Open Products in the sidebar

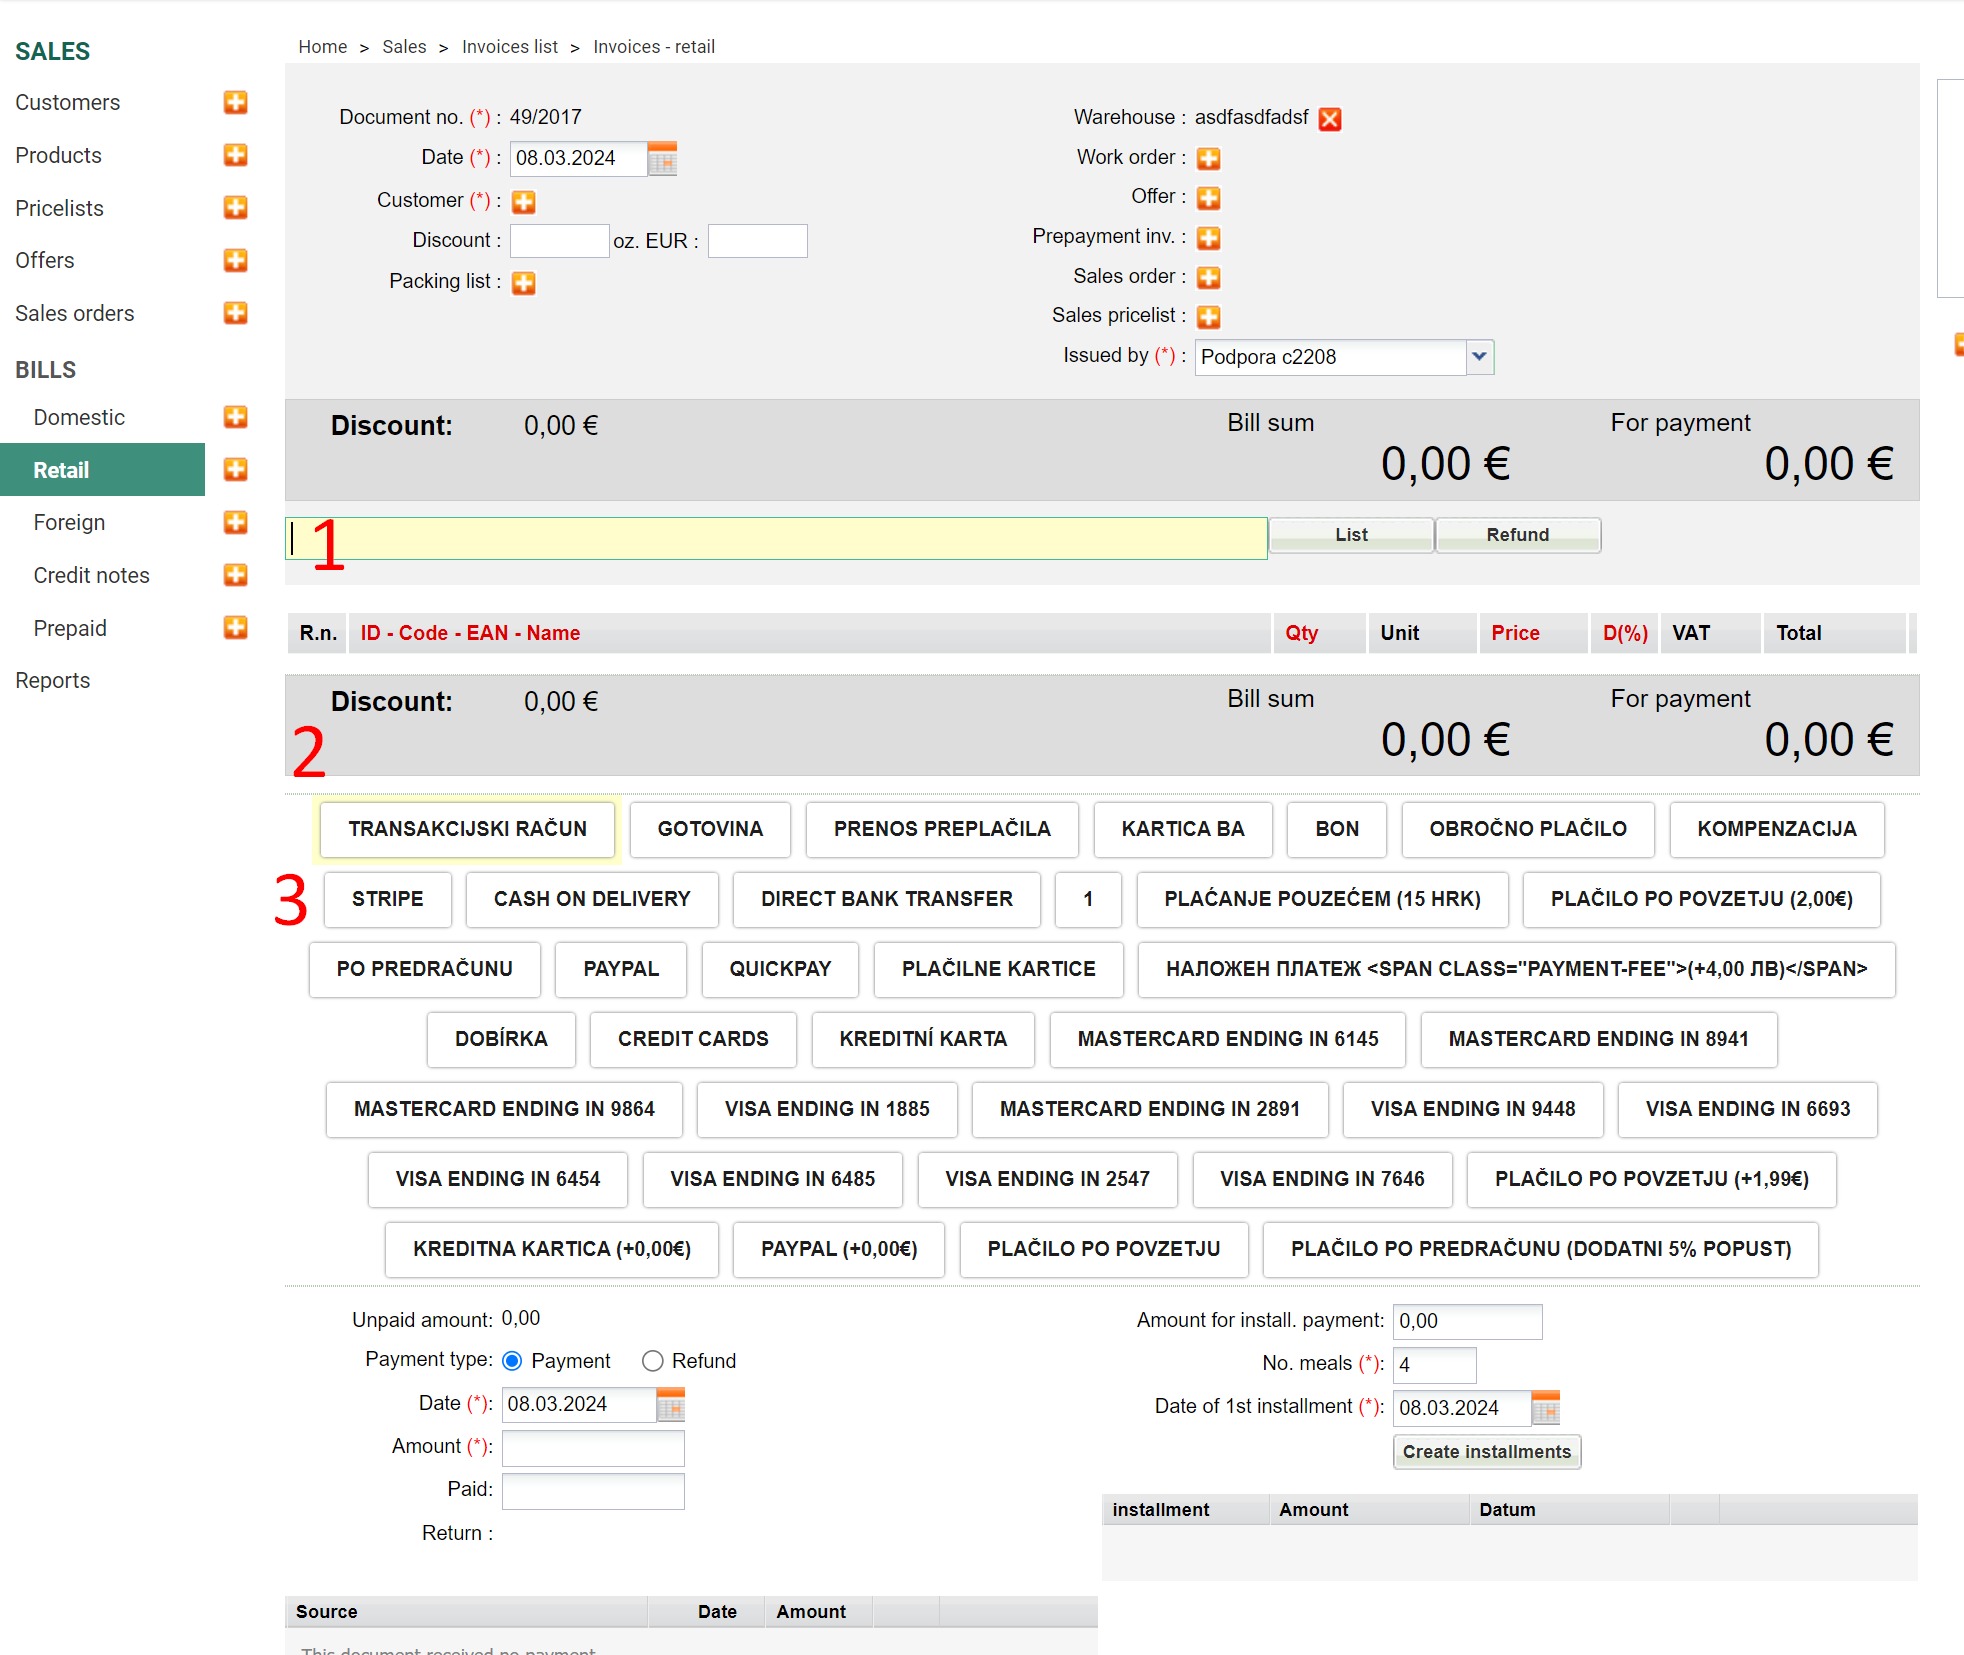59,155
